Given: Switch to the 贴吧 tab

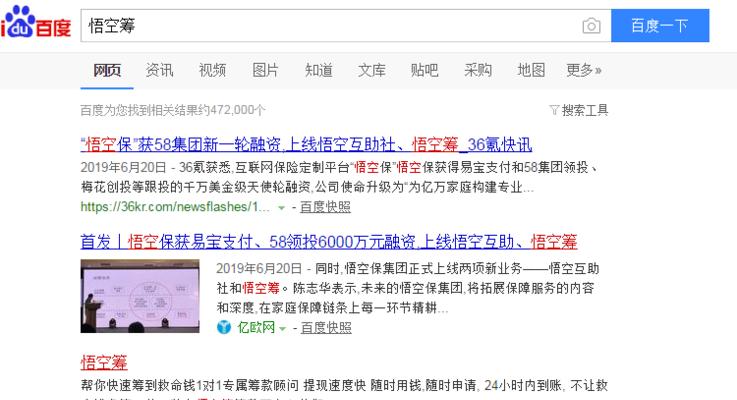Looking at the screenshot, I should click(x=424, y=71).
